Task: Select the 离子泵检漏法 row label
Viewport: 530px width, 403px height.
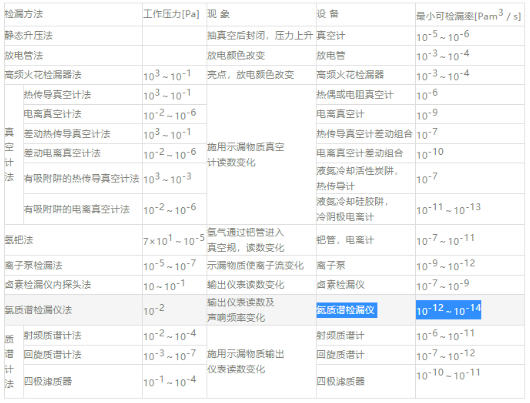Action: point(33,265)
